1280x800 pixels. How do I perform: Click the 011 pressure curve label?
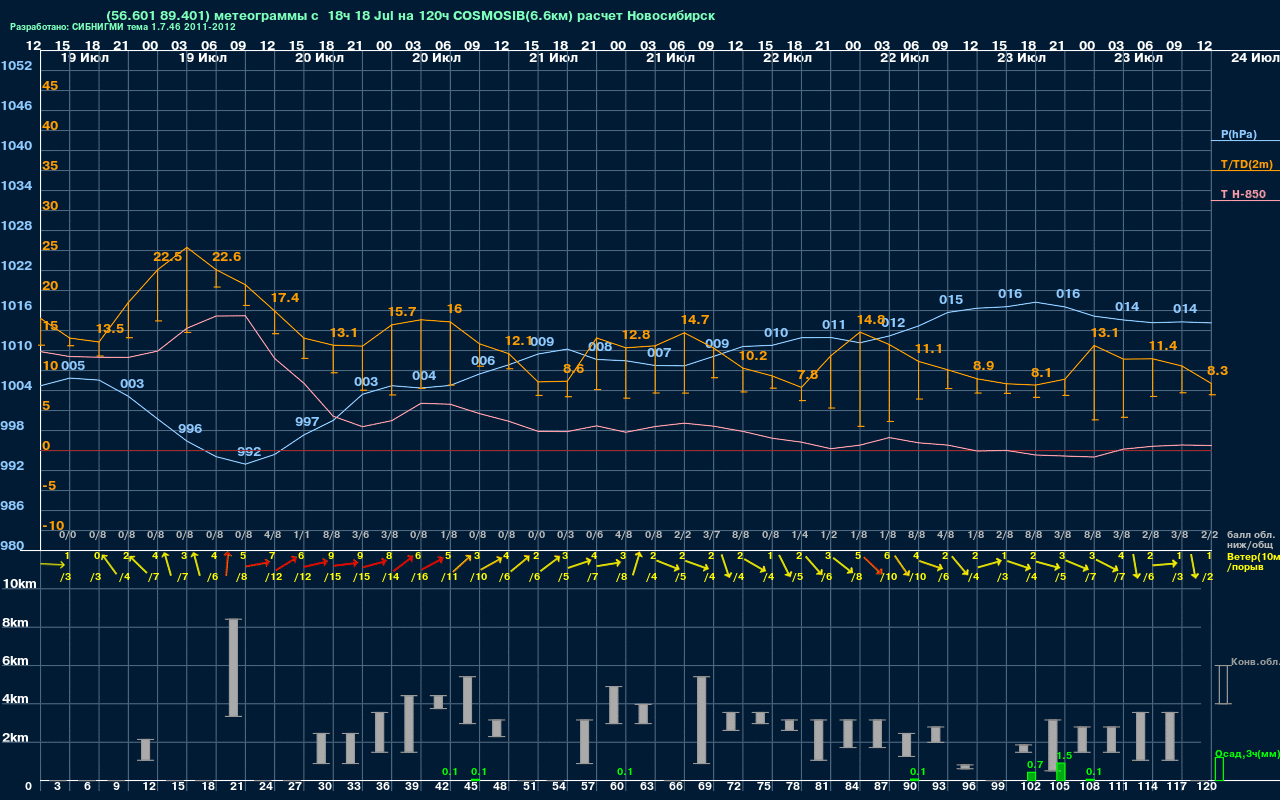tap(834, 325)
